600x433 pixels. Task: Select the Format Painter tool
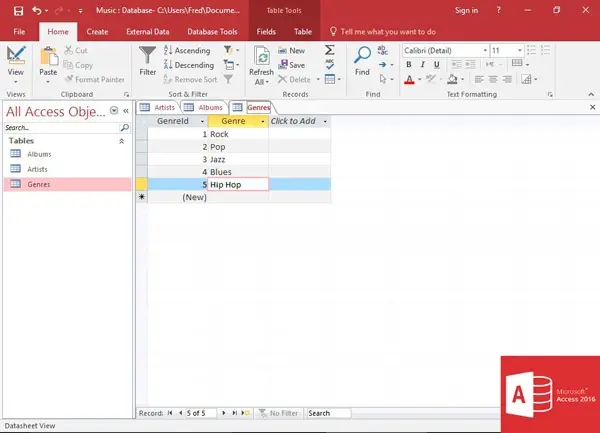coord(95,79)
